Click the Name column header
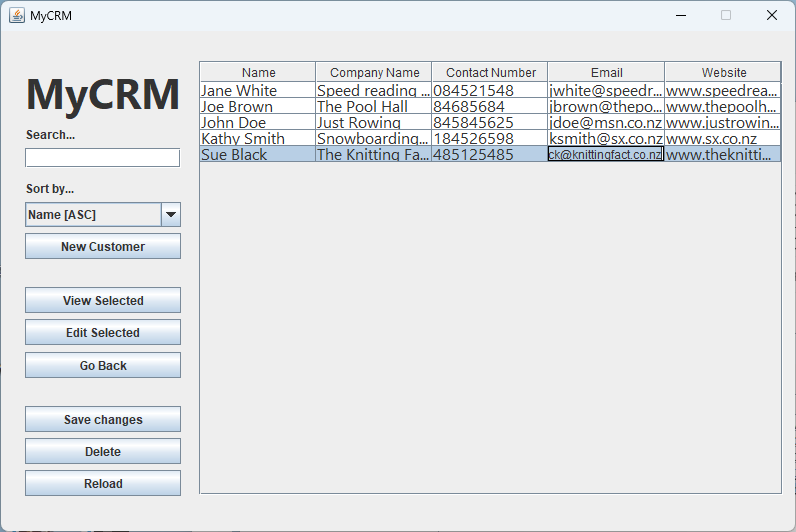The height and width of the screenshot is (532, 796). 258,72
